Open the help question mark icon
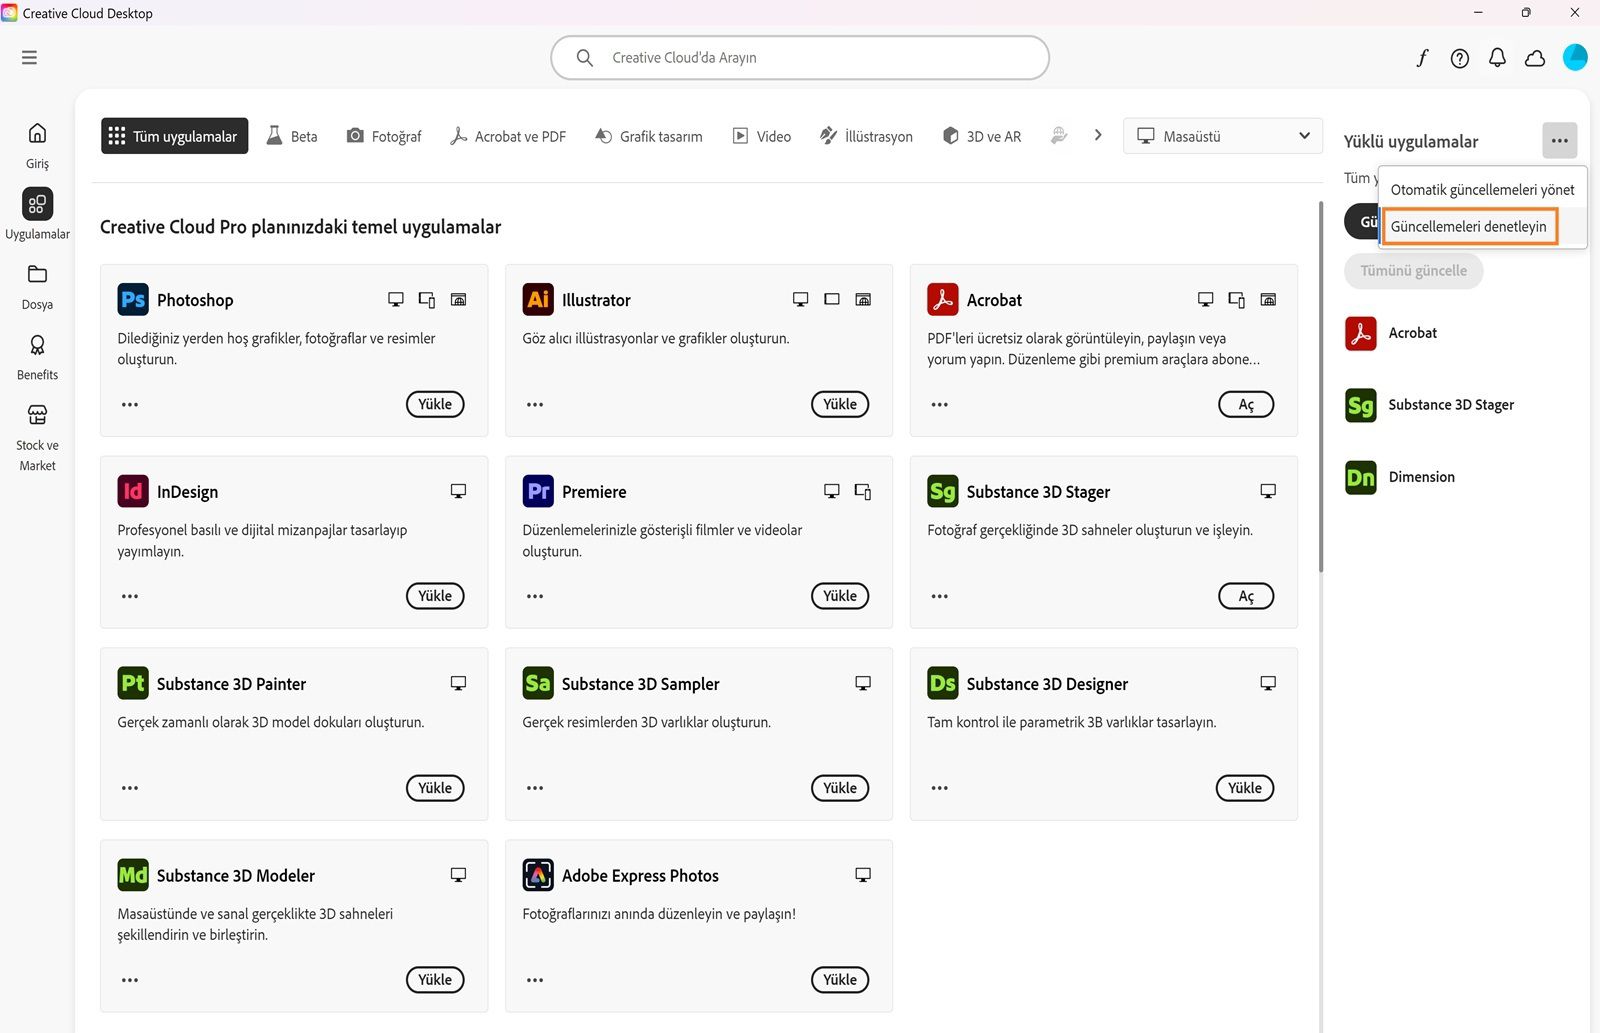 pos(1460,58)
